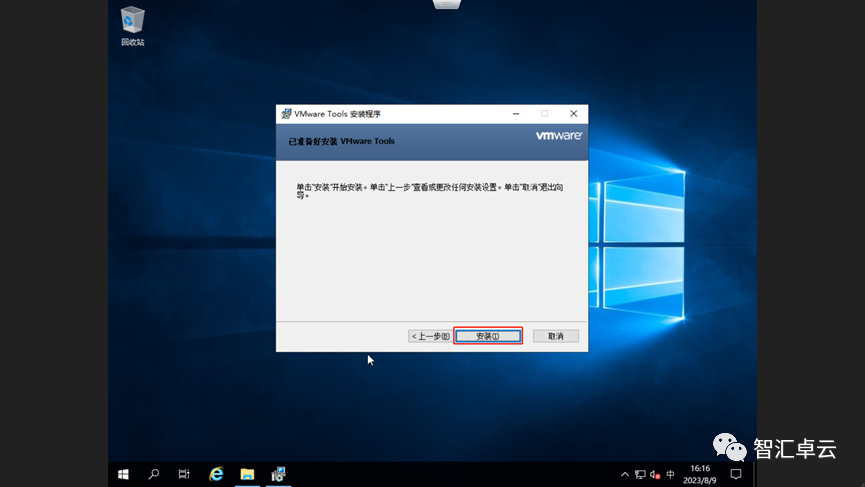
Task: Click the VMware Tools installer title icon
Action: (286, 114)
